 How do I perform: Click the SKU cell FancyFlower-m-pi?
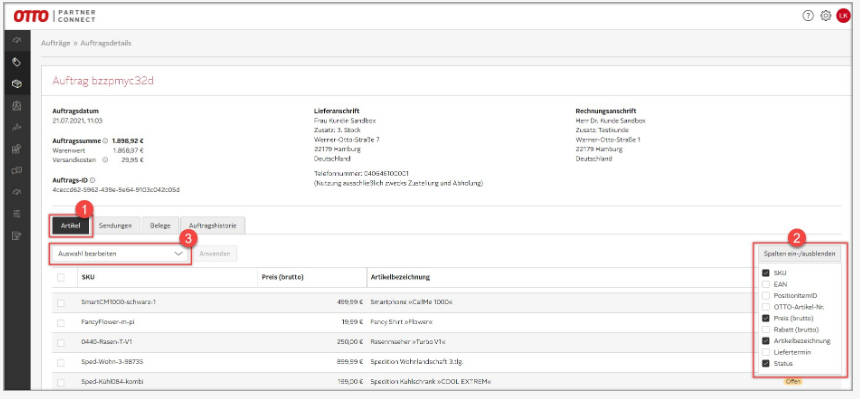[x=107, y=322]
